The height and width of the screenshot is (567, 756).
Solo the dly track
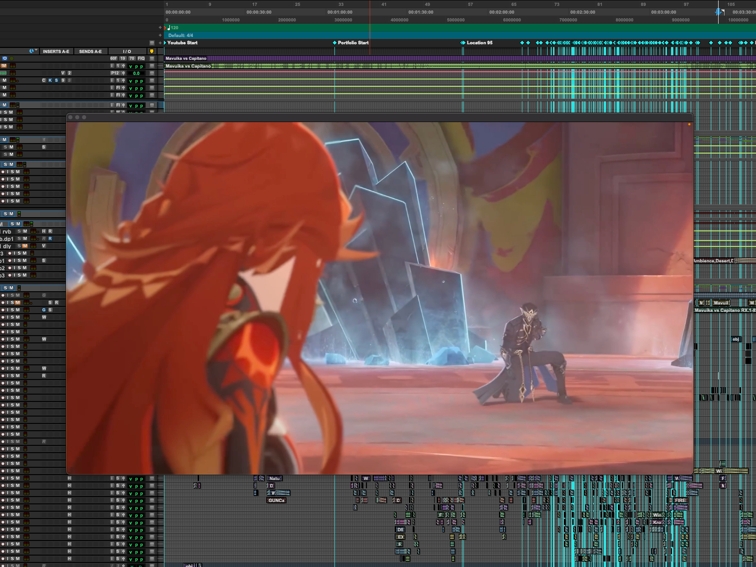pyautogui.click(x=19, y=246)
